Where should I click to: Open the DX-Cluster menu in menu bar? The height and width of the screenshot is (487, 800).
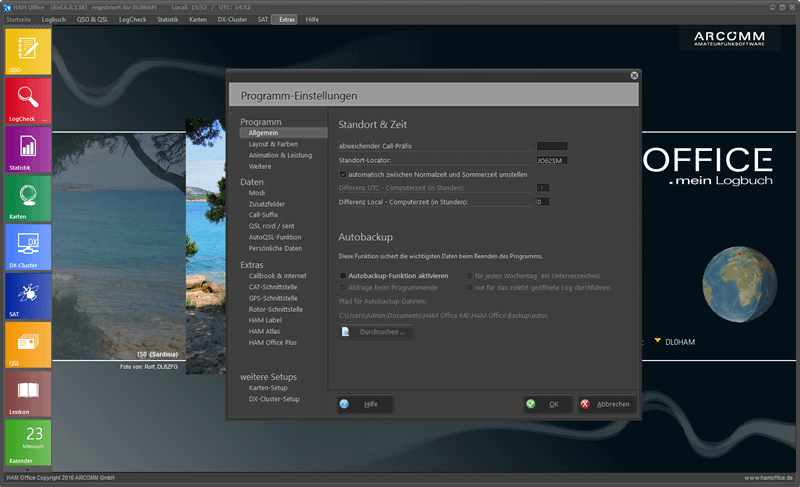(x=232, y=19)
